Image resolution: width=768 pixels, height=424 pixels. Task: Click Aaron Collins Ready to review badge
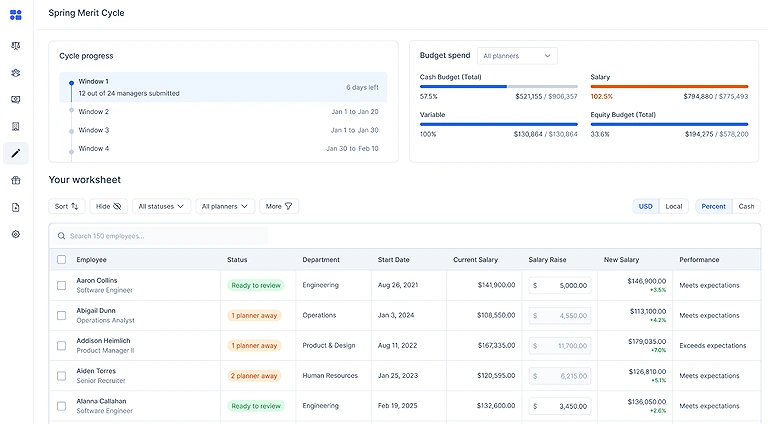coord(256,285)
